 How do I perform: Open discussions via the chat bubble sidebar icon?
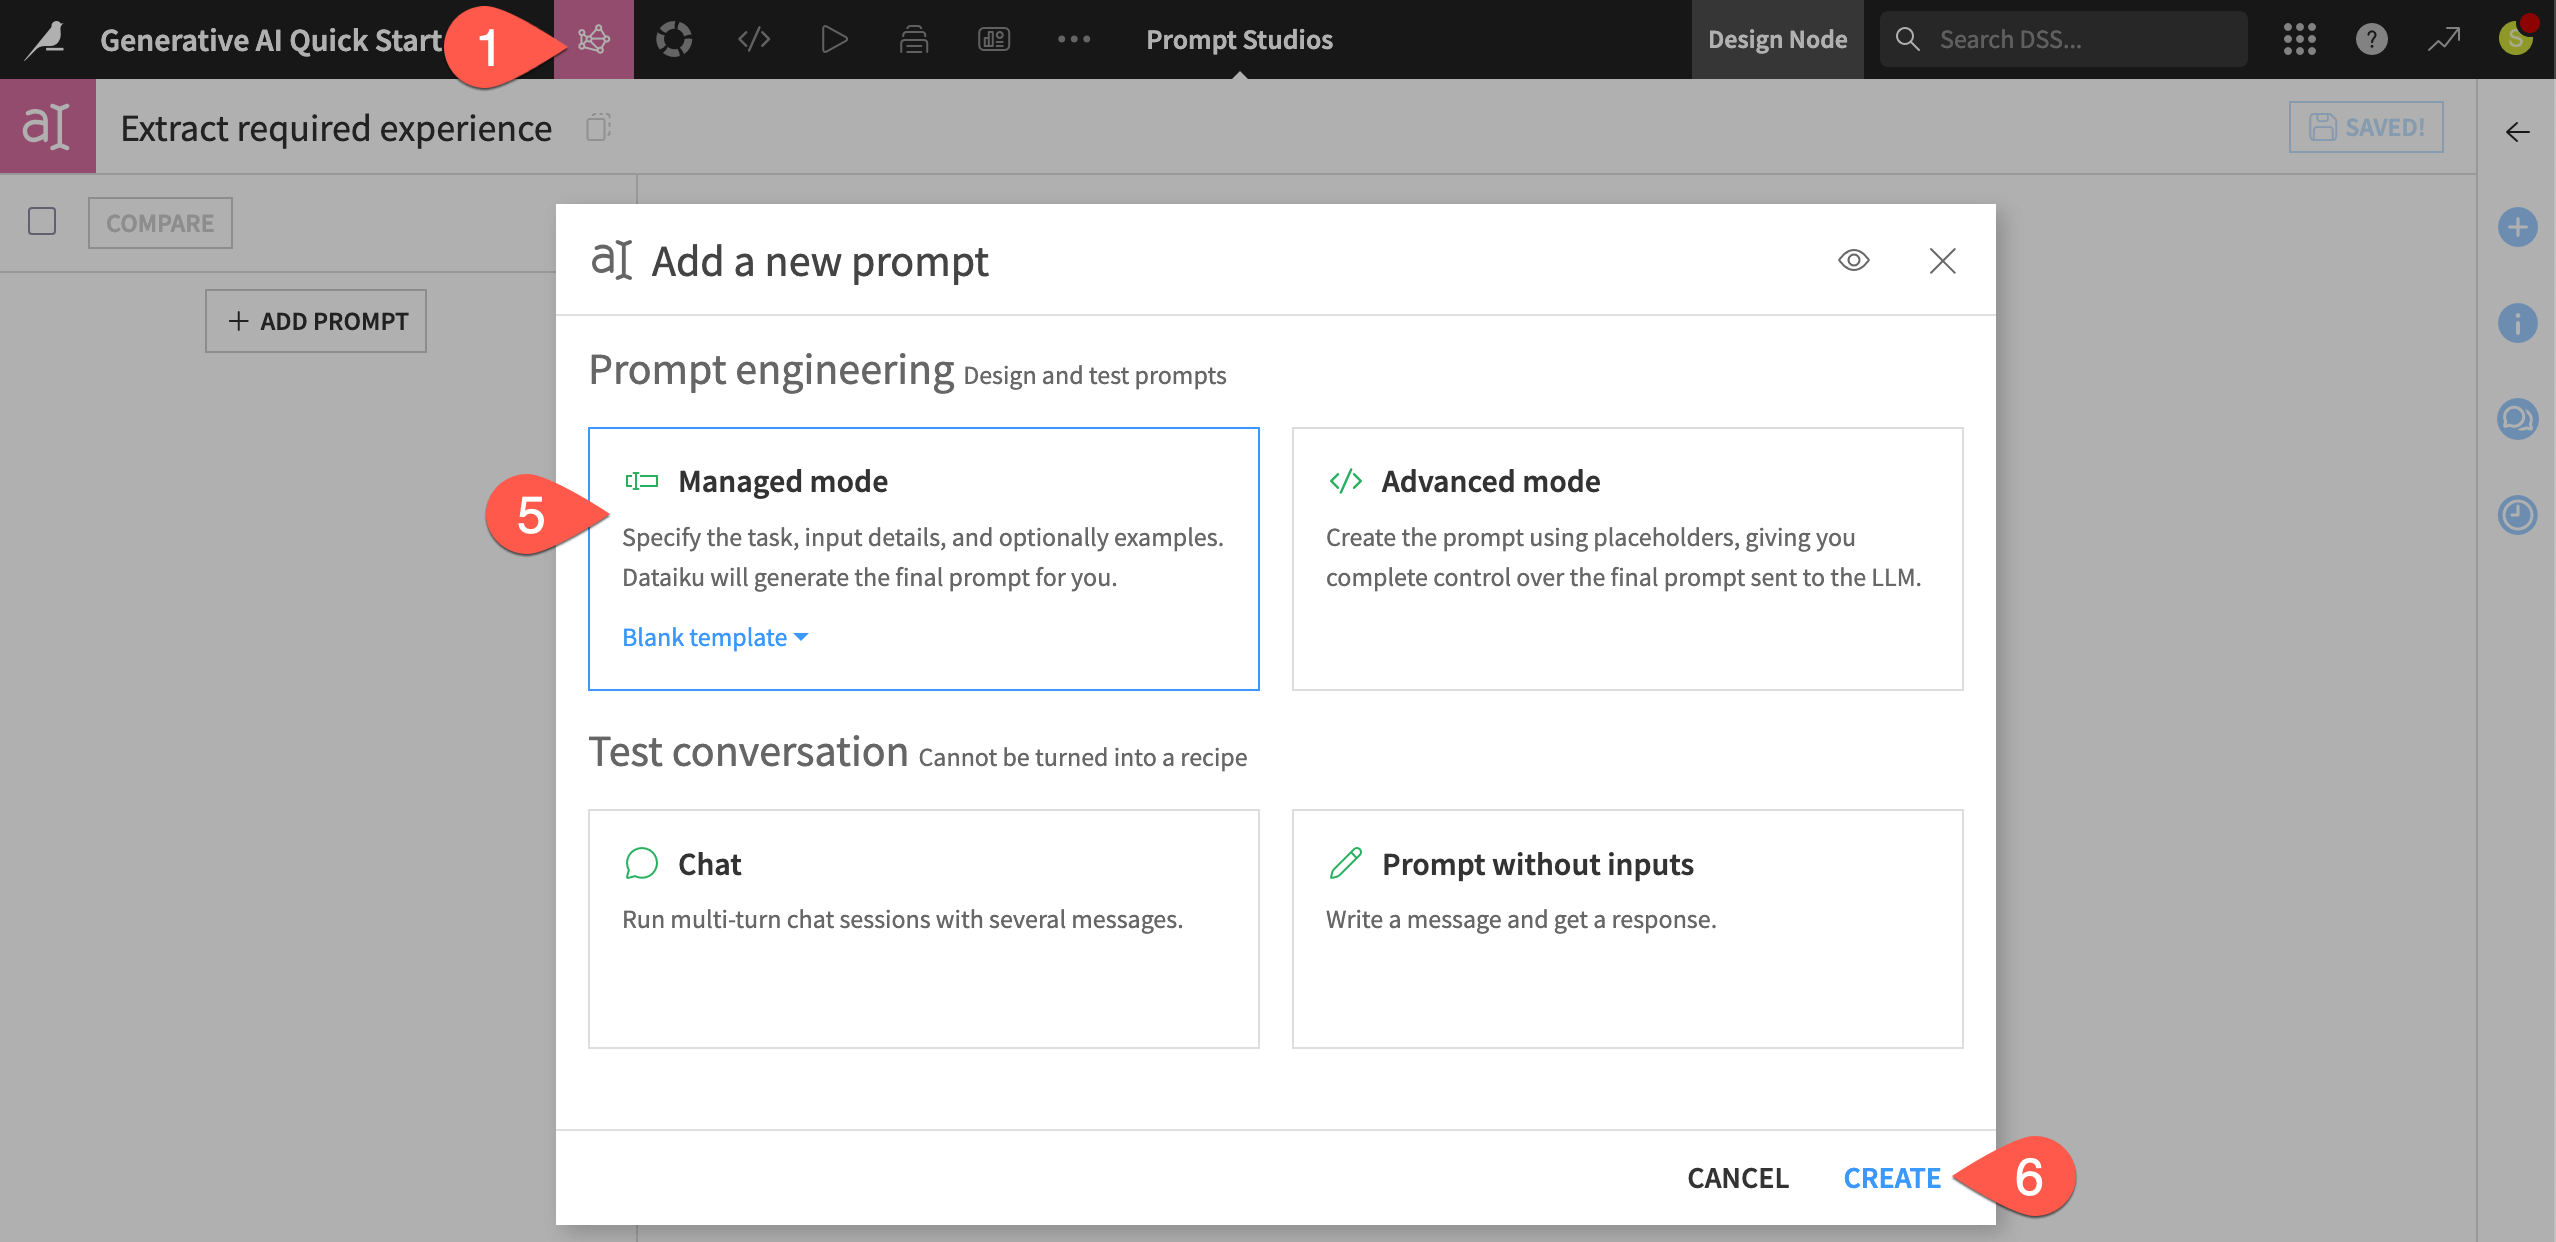pyautogui.click(x=2519, y=419)
